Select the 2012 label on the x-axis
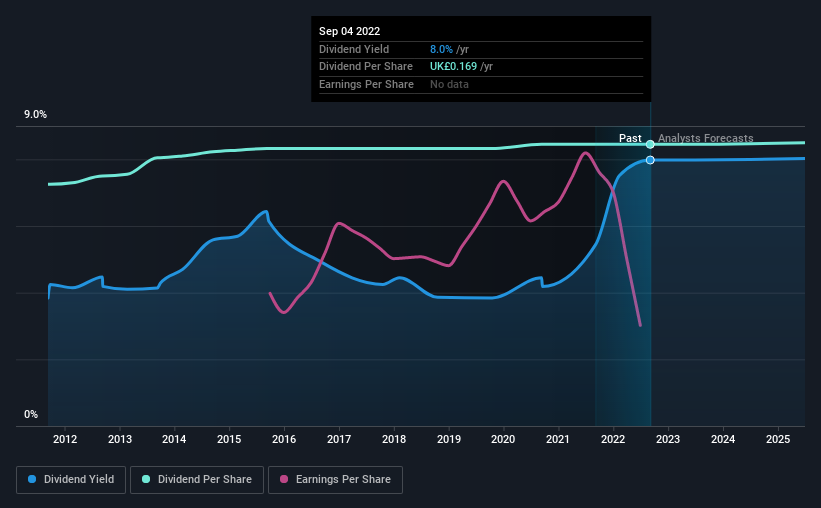The image size is (821, 508). (65, 439)
